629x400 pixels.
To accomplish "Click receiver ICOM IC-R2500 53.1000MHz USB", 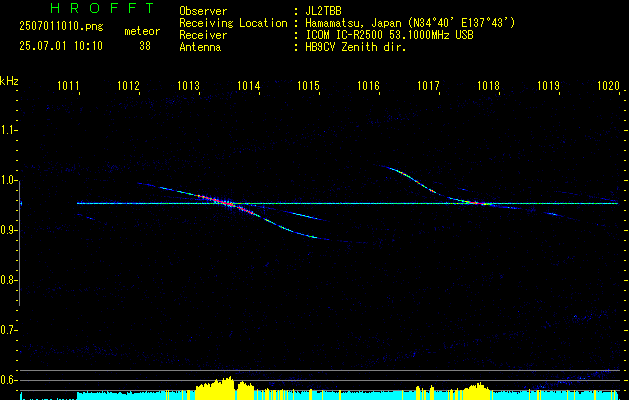I will click(x=389, y=35).
